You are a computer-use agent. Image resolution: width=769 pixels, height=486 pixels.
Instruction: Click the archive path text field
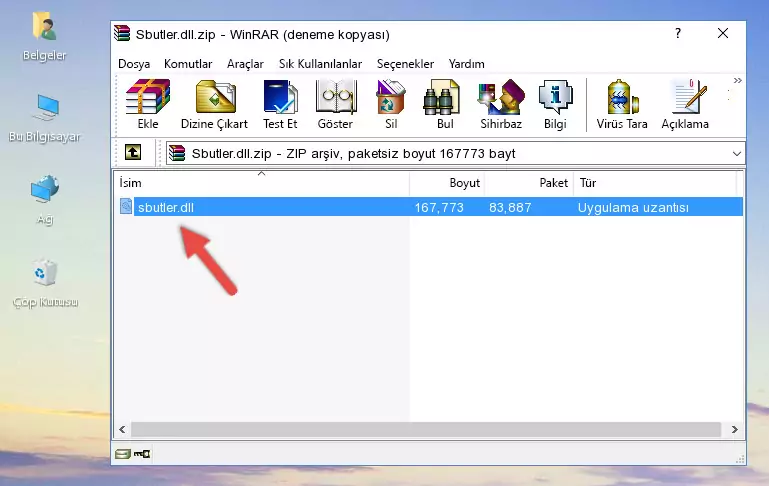tap(455, 153)
